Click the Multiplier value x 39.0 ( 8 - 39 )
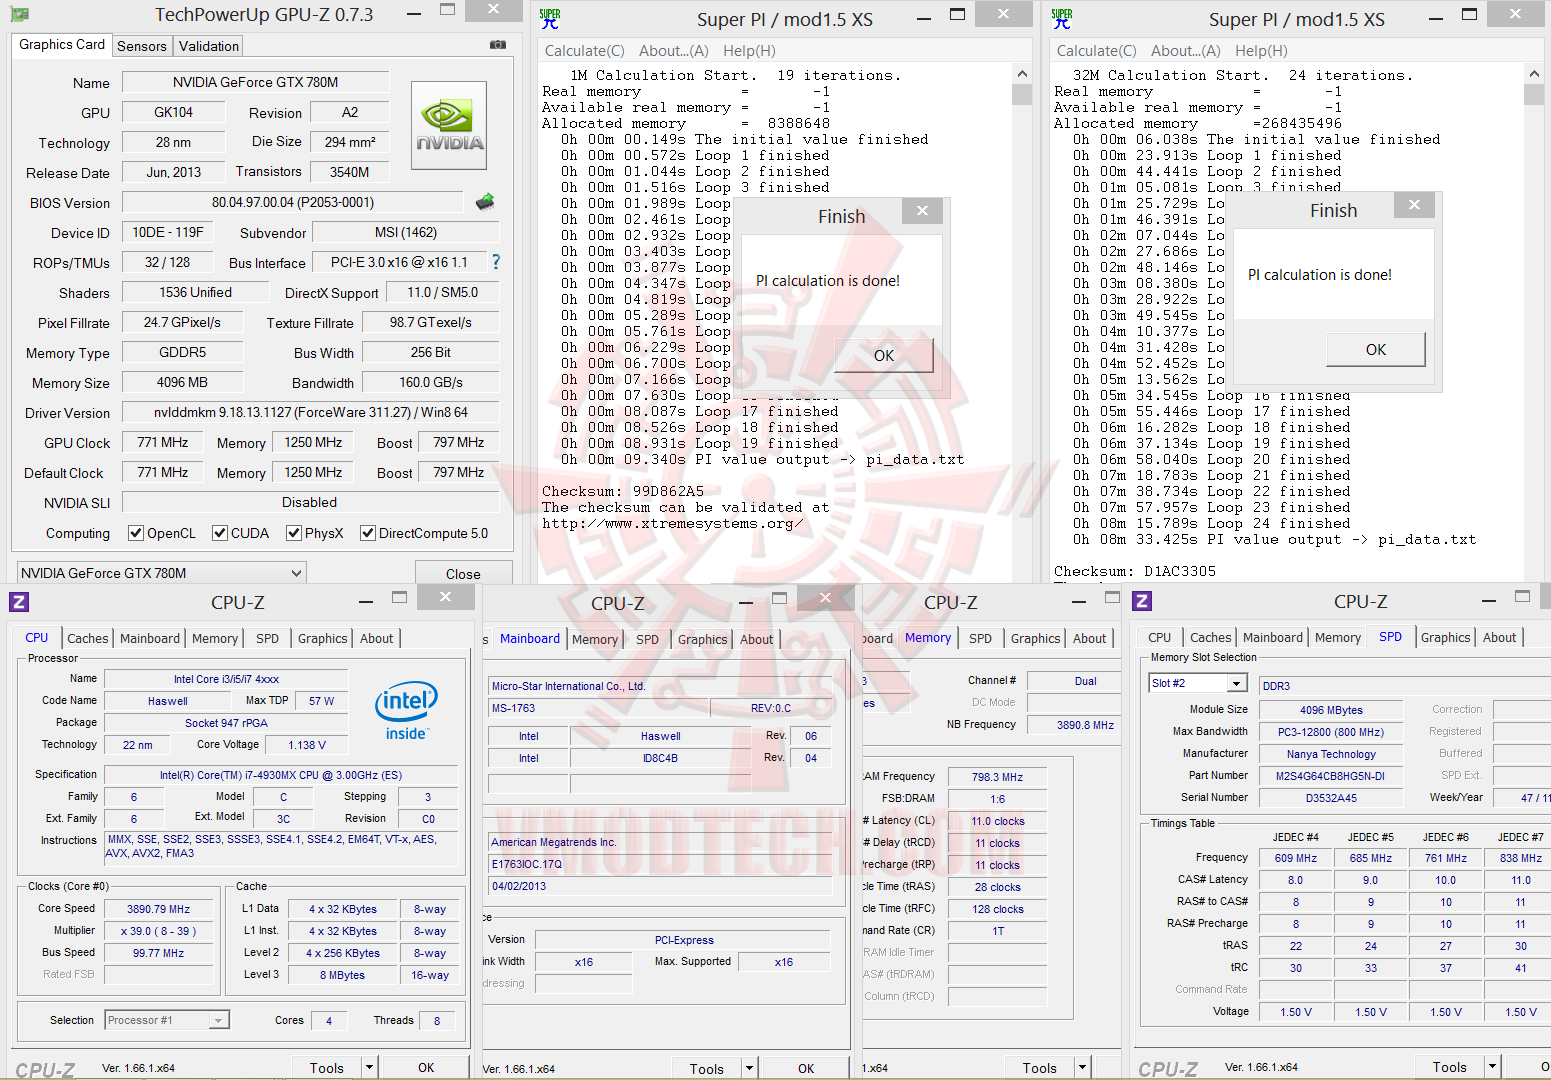This screenshot has width=1551, height=1080. 158,931
